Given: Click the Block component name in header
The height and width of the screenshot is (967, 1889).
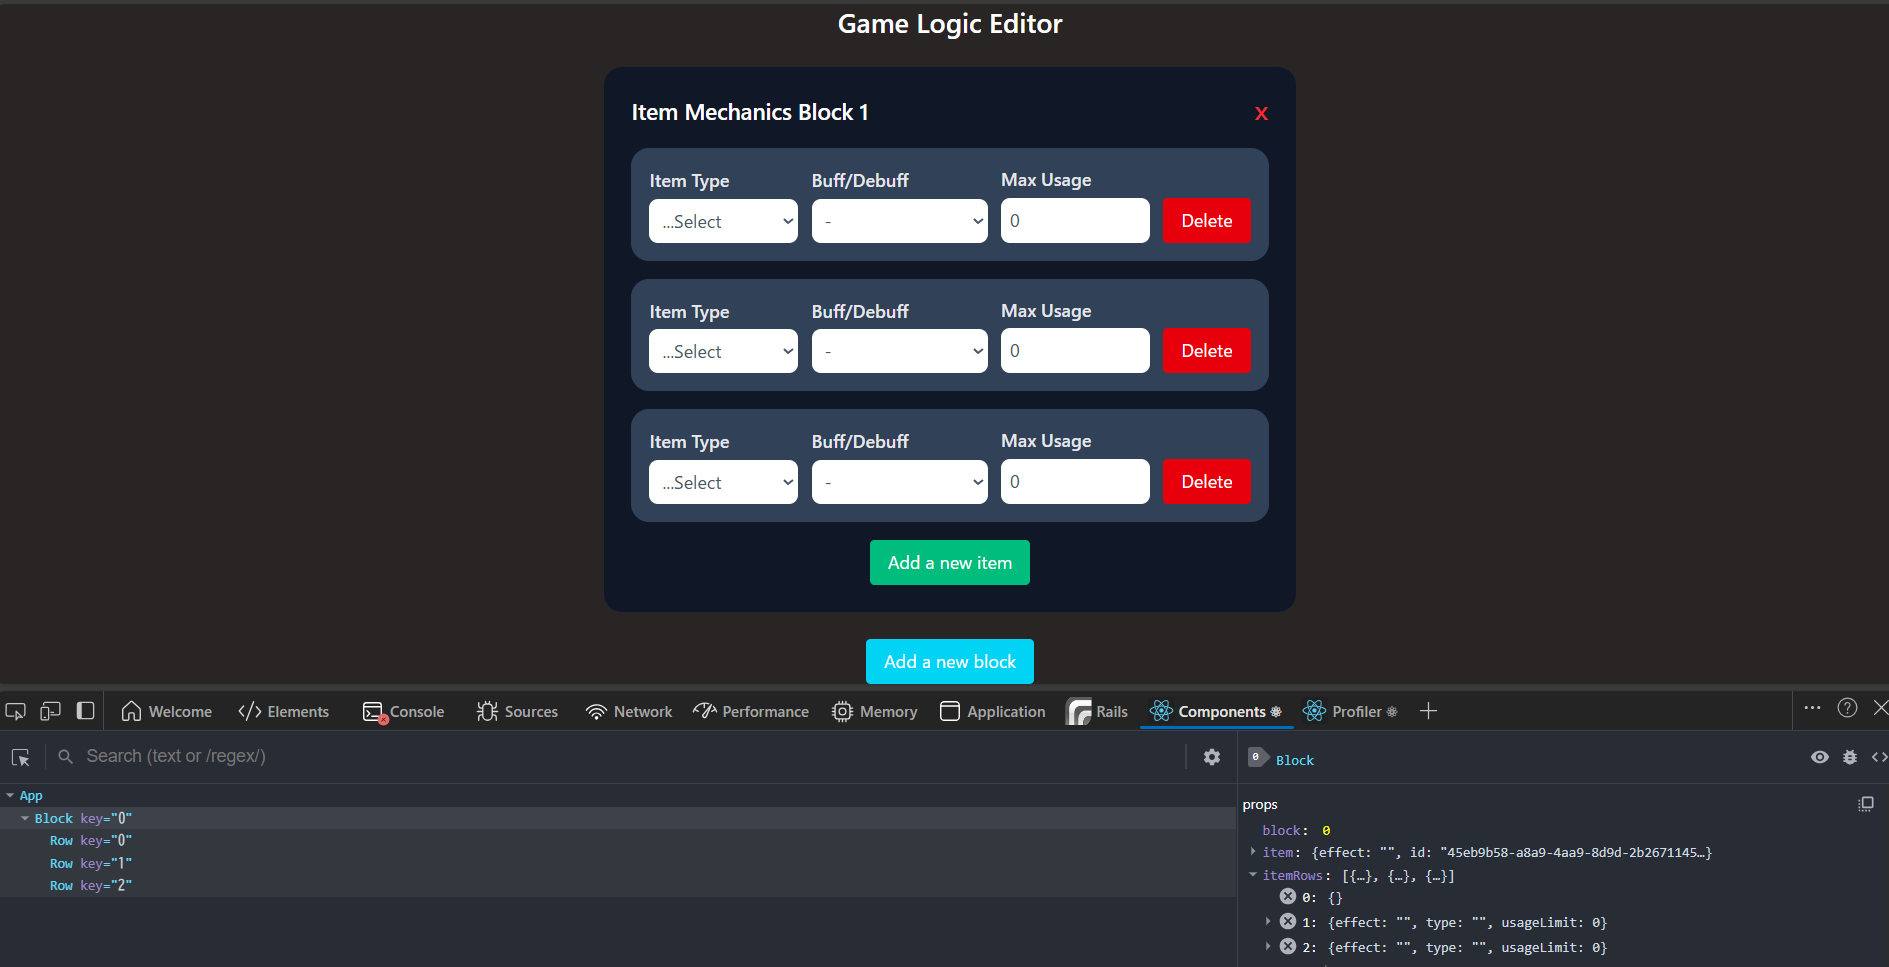Looking at the screenshot, I should pyautogui.click(x=1295, y=760).
